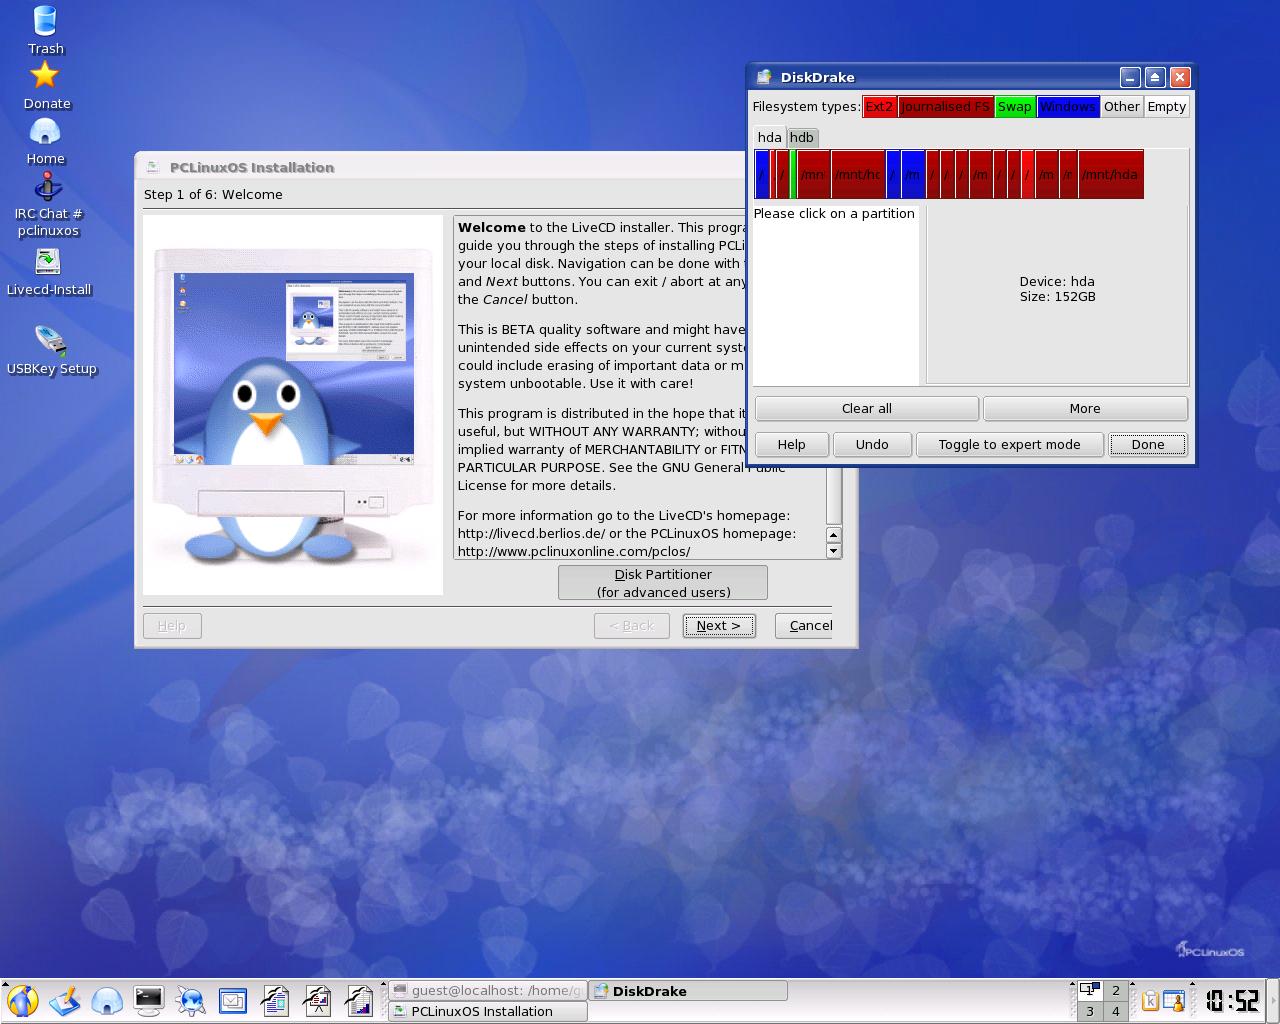Open the More options in DiskDrake

point(1085,408)
